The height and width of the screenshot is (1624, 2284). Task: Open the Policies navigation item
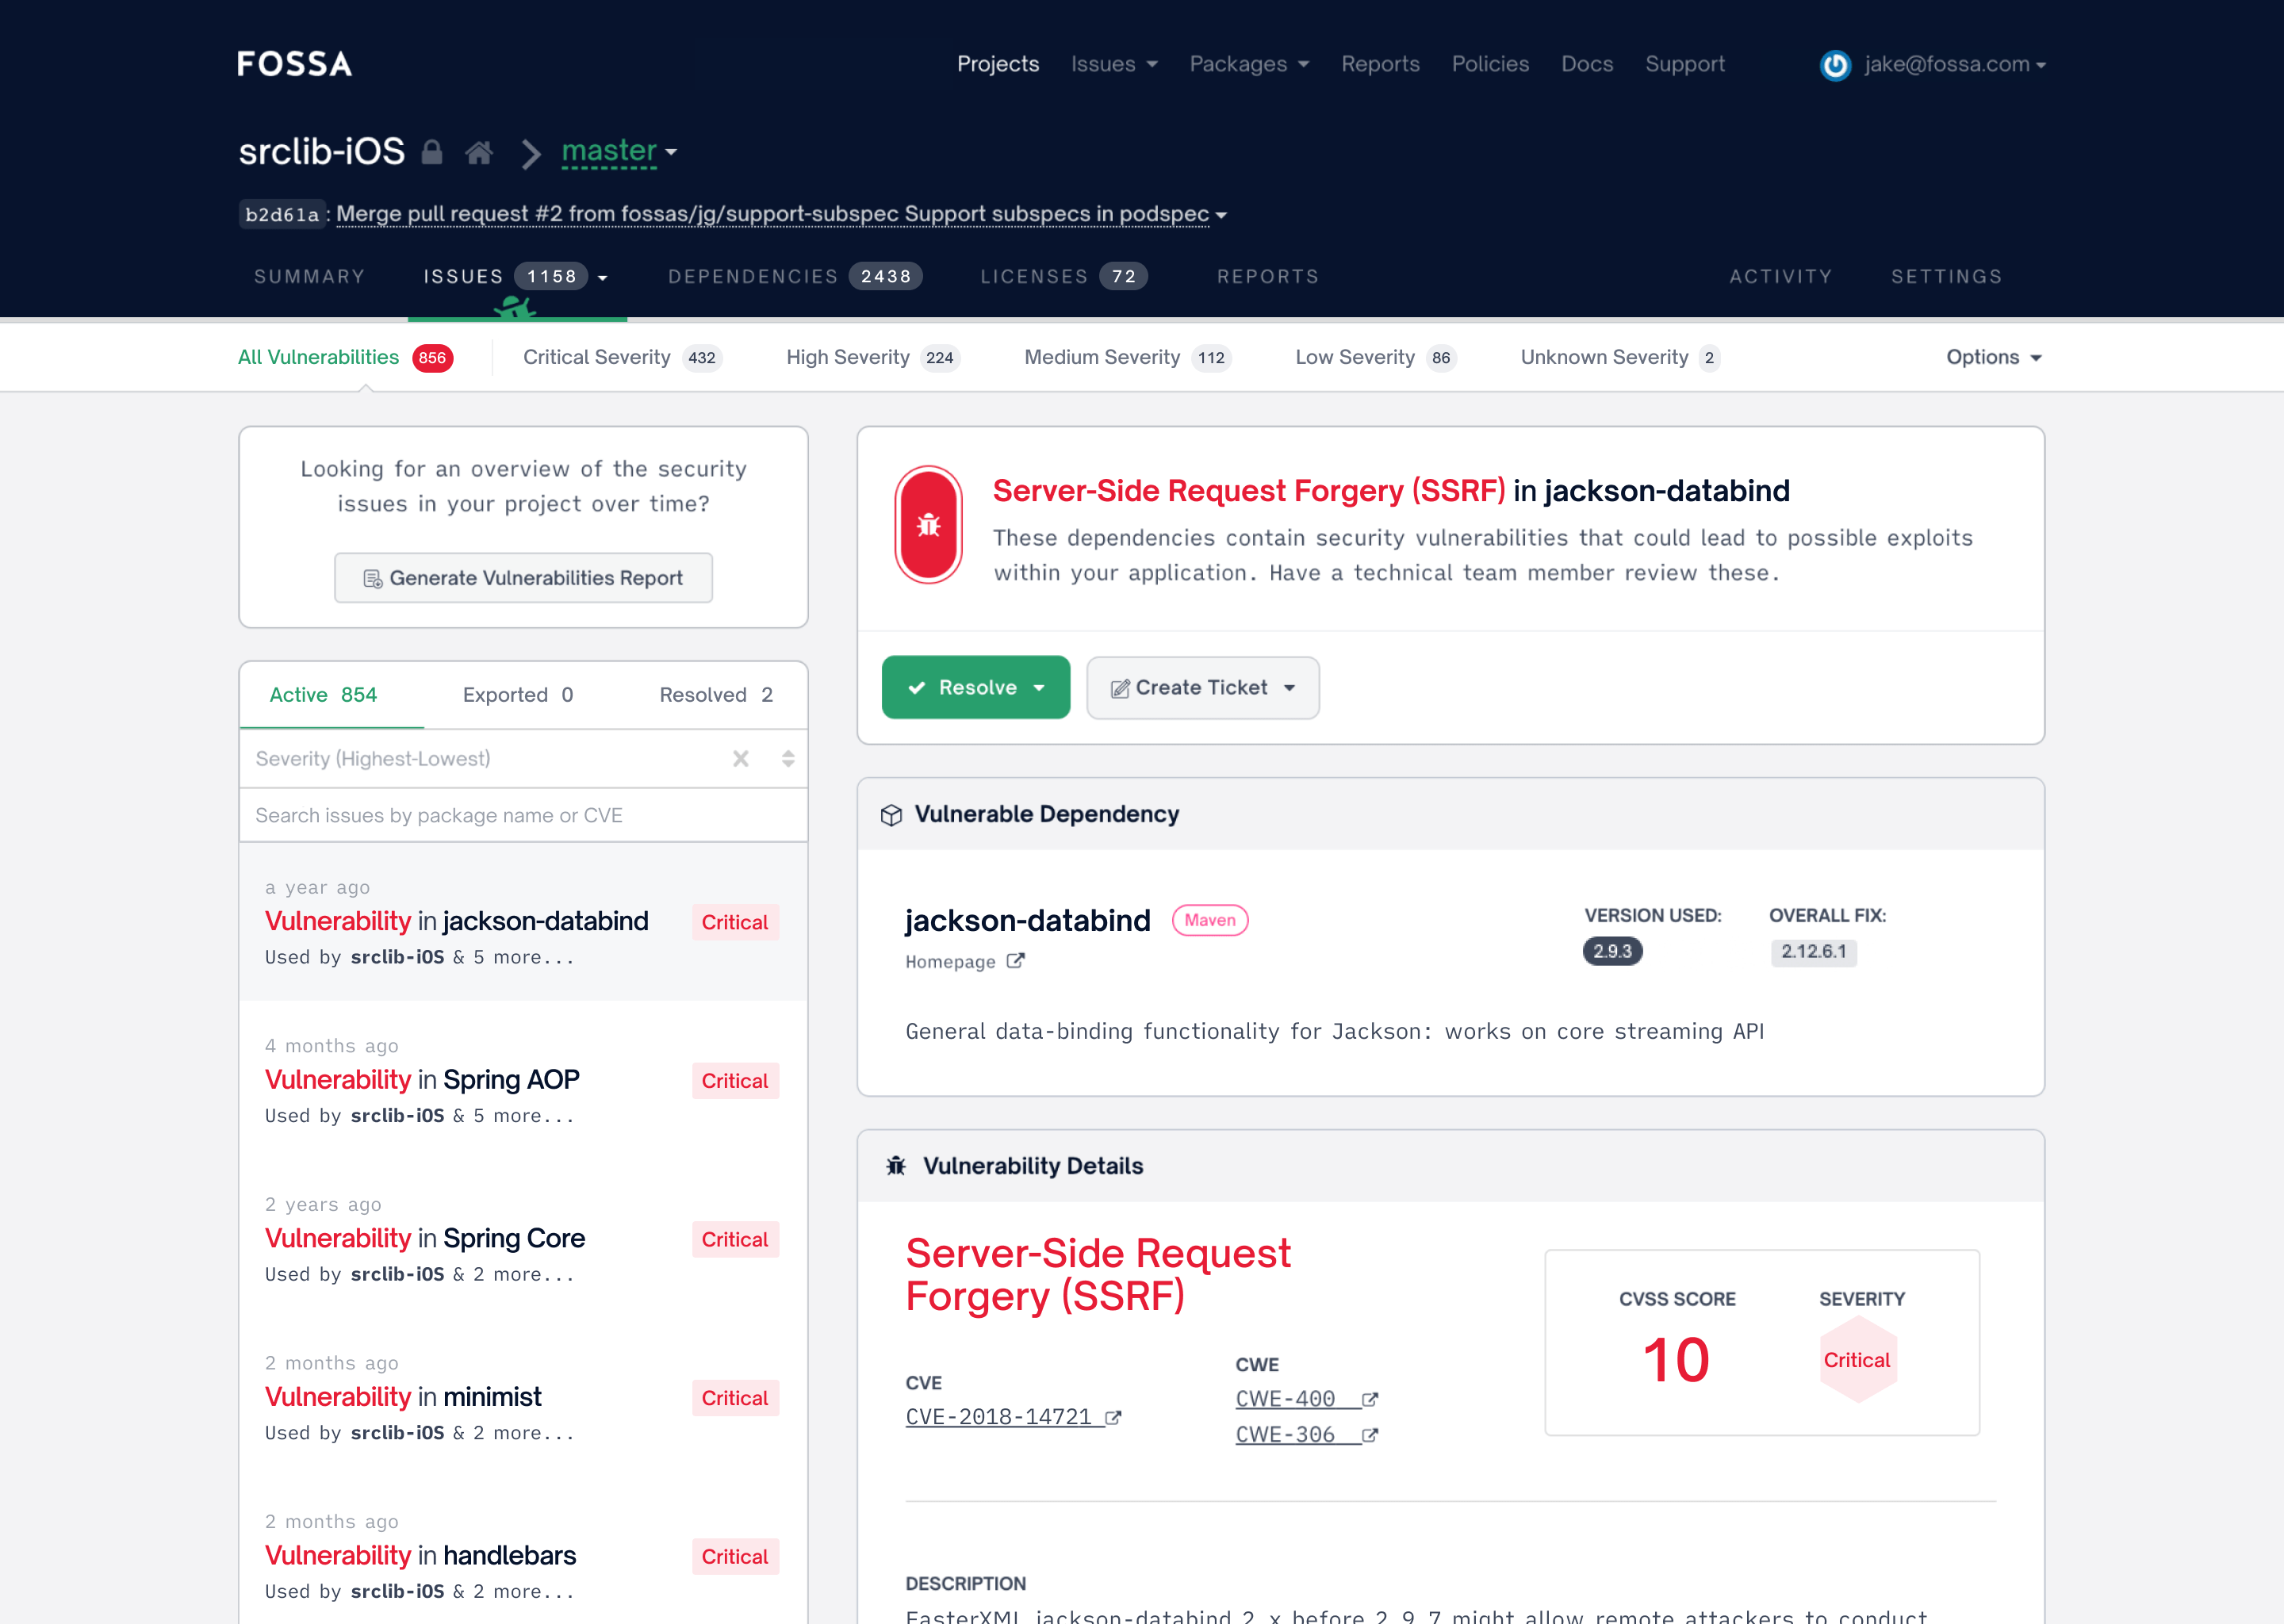(x=1490, y=64)
